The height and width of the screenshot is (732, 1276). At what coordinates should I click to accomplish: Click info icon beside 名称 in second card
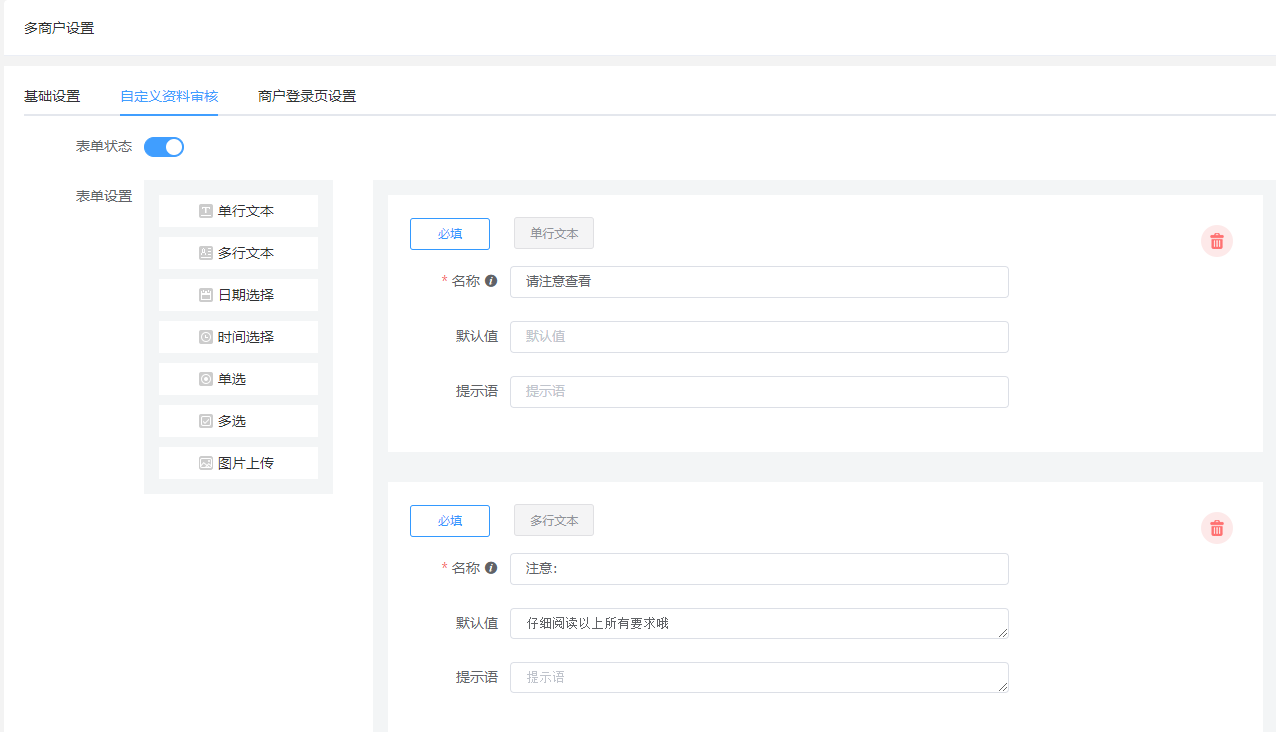491,568
